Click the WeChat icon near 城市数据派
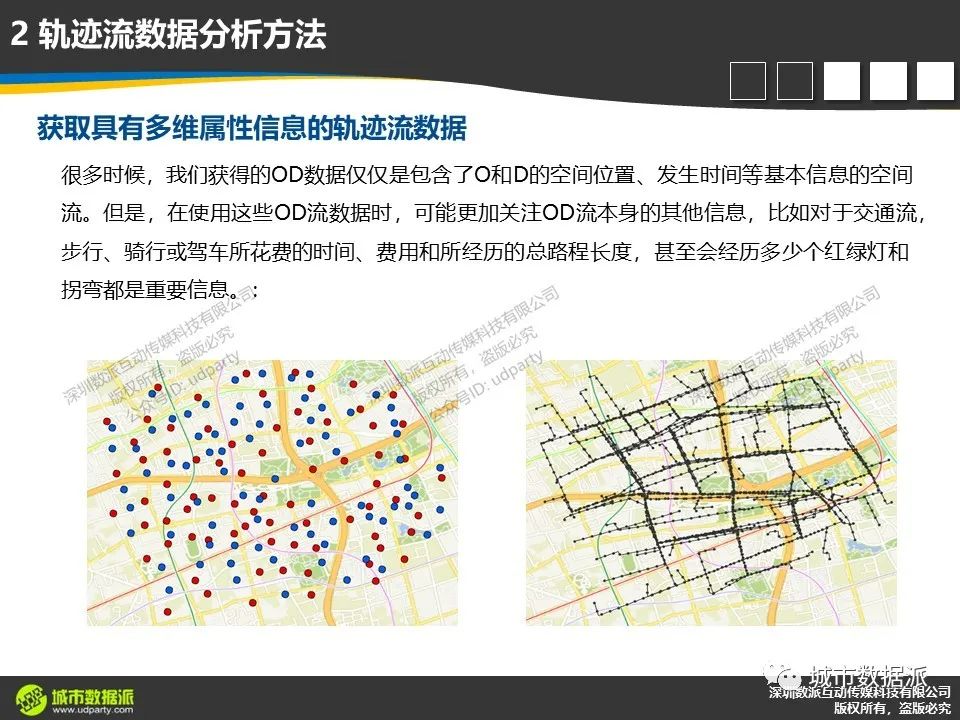Viewport: 960px width, 720px height. tap(782, 675)
